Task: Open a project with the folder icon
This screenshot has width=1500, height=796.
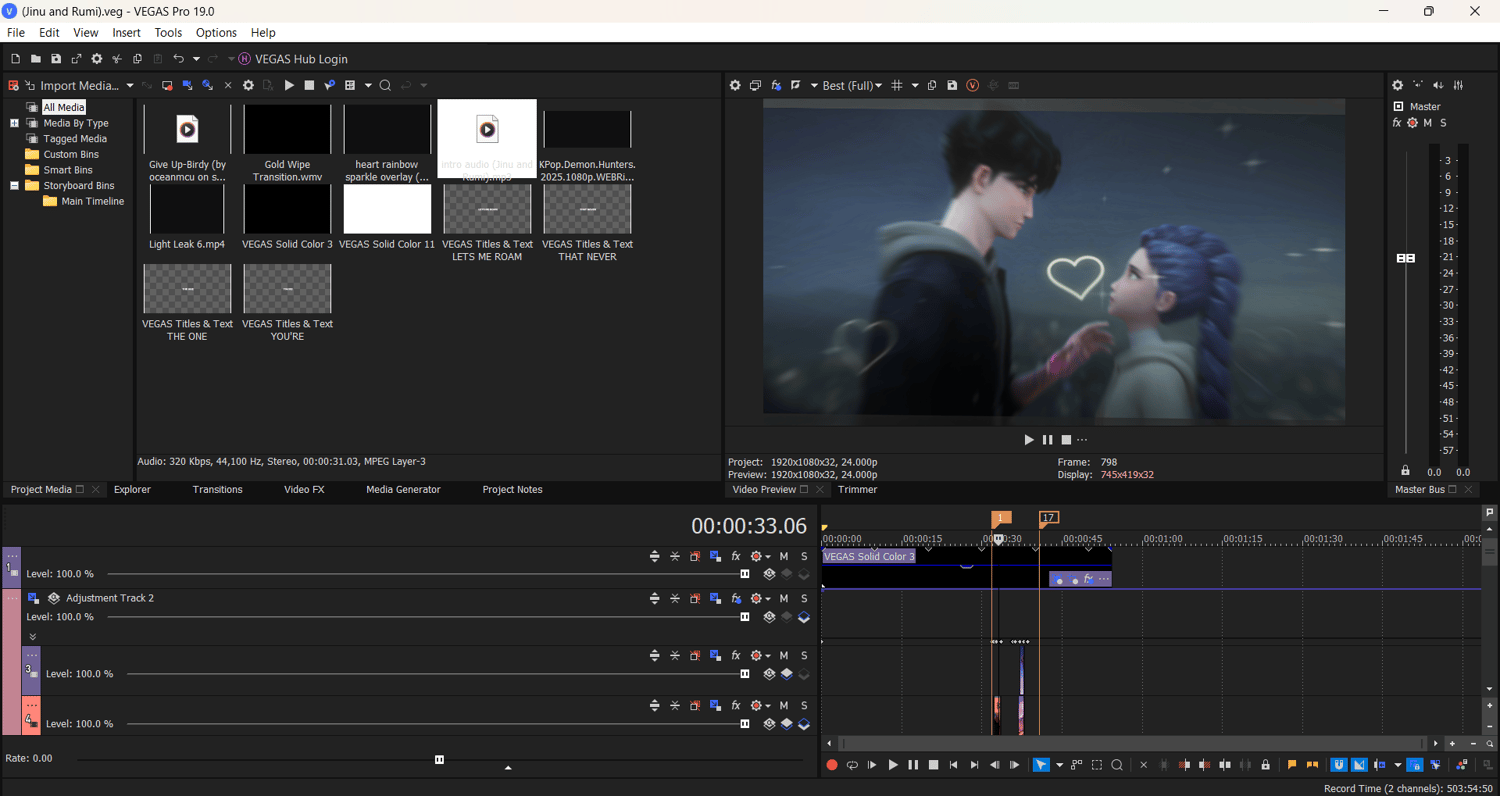Action: point(35,59)
